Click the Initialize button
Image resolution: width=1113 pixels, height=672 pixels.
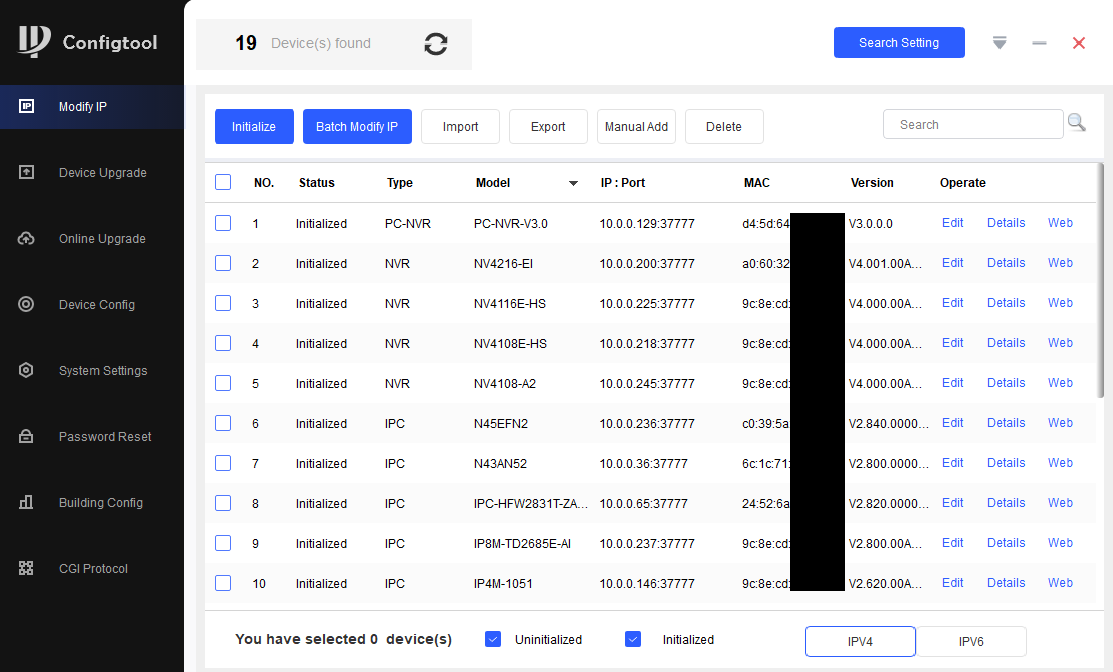pos(254,126)
